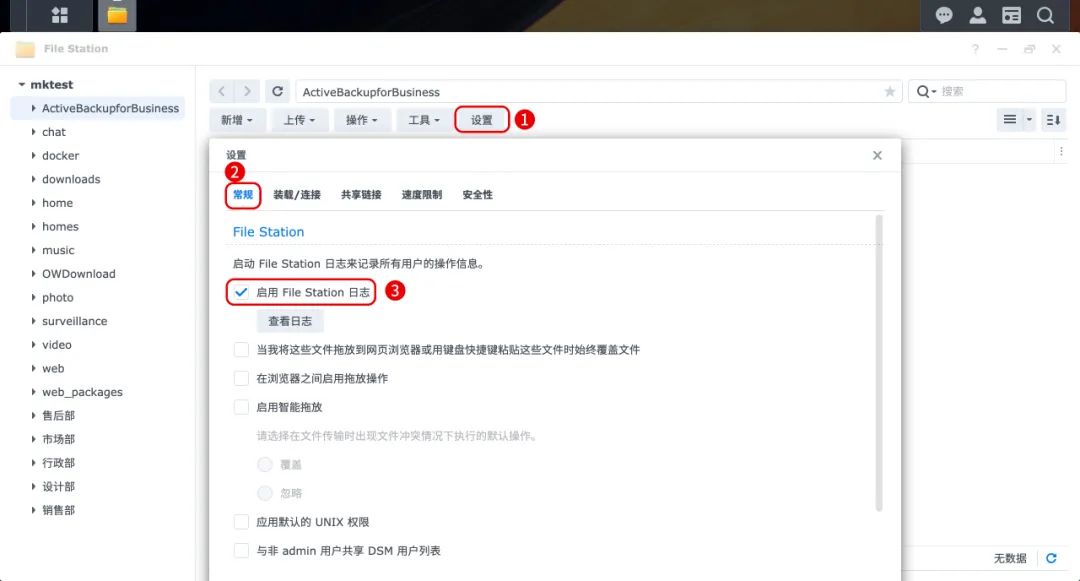The width and height of the screenshot is (1080, 581).
Task: Click the 设置 toolbar button
Action: [482, 120]
